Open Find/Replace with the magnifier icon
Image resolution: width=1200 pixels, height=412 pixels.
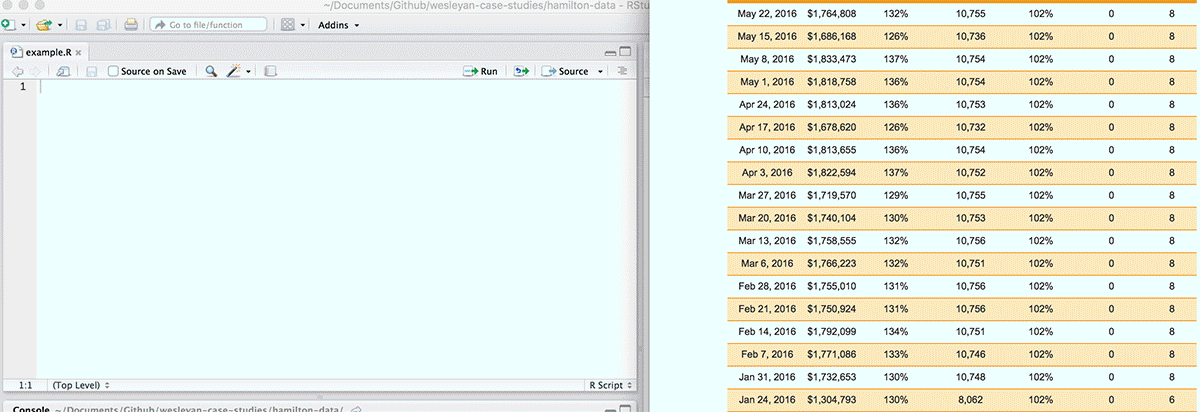pyautogui.click(x=211, y=71)
